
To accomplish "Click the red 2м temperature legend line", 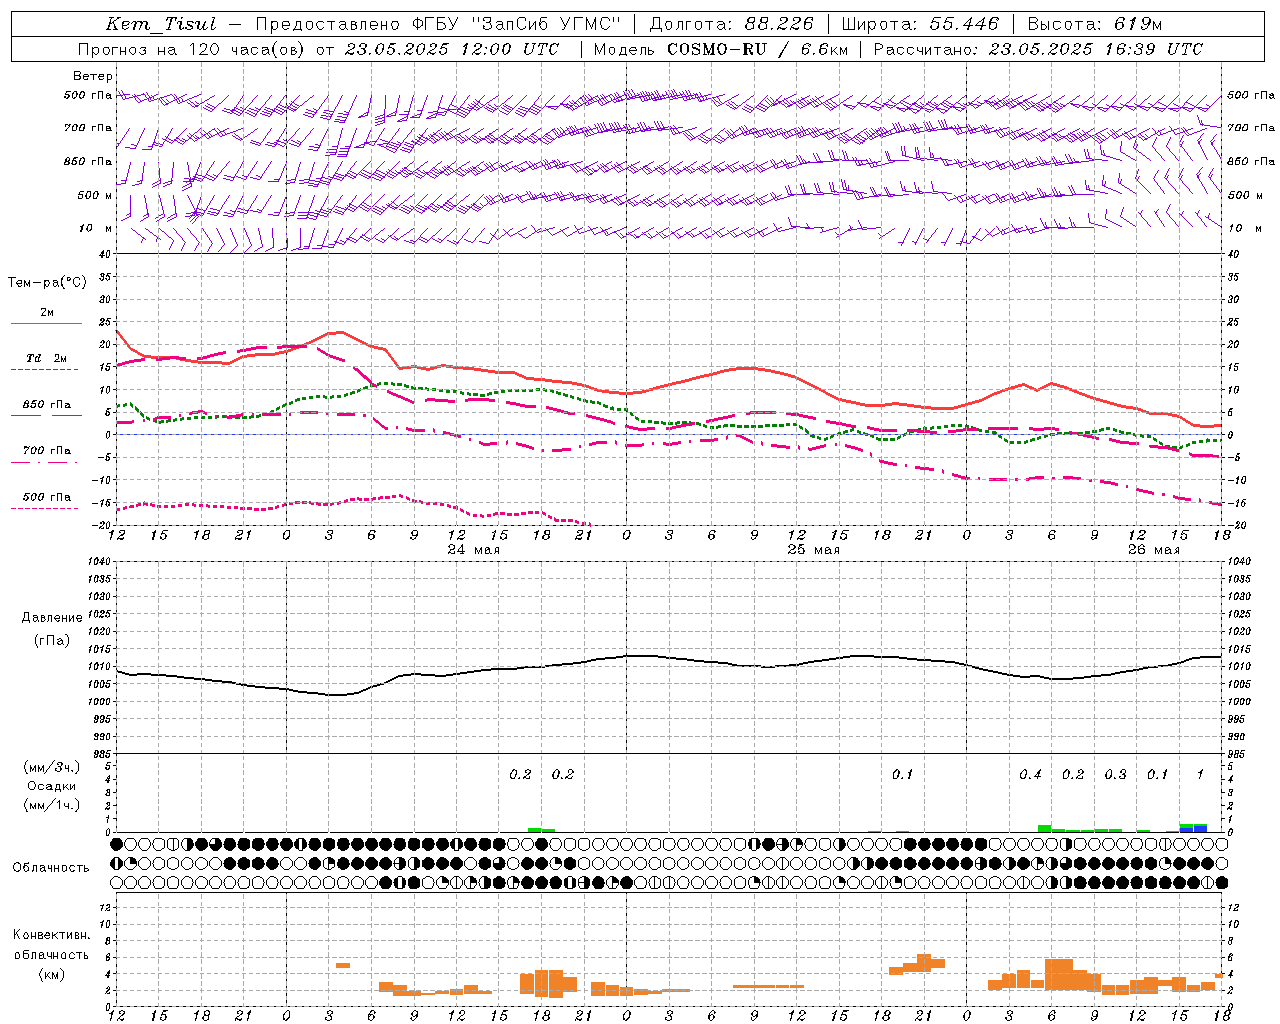I will coord(46,323).
